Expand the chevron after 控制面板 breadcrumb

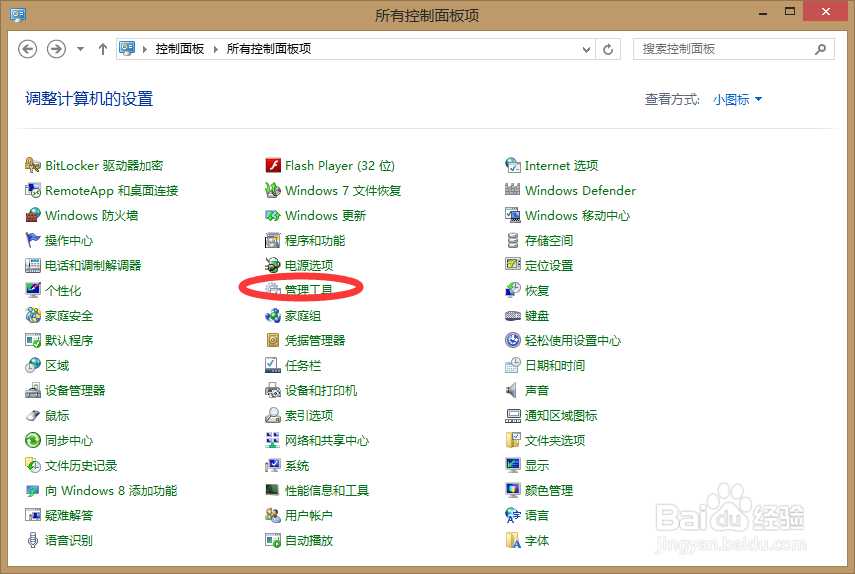tap(215, 49)
